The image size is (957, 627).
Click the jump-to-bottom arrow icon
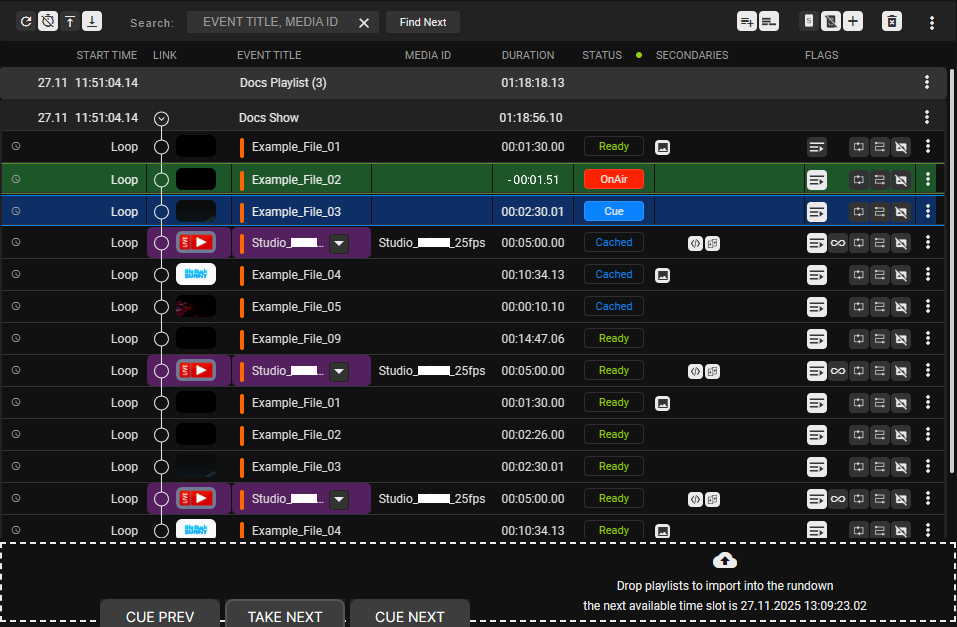point(90,21)
